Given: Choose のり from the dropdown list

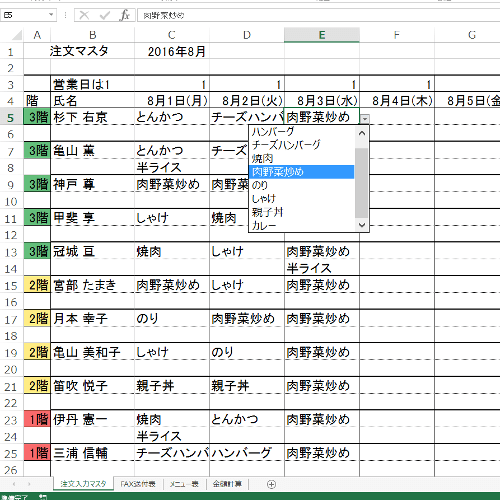Looking at the screenshot, I should (302, 185).
